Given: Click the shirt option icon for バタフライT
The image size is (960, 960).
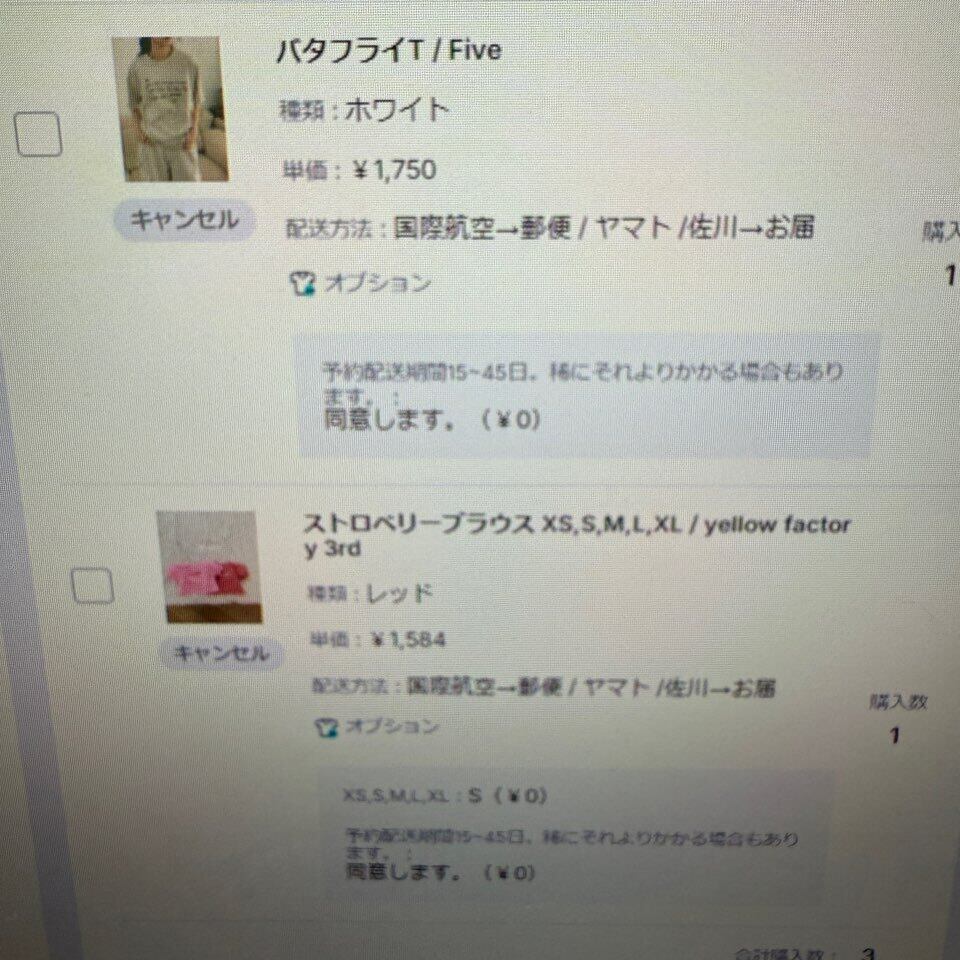Looking at the screenshot, I should pyautogui.click(x=302, y=283).
